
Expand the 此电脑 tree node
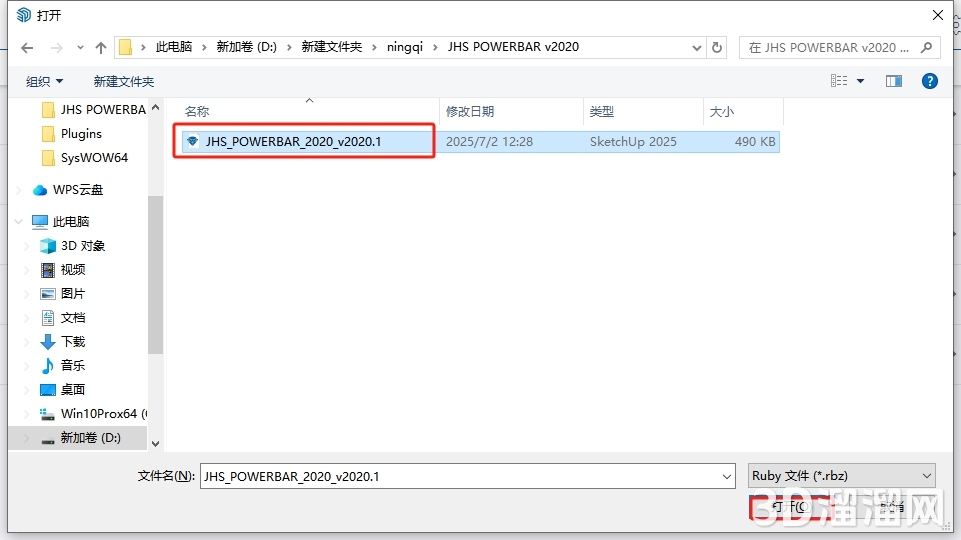(19, 222)
